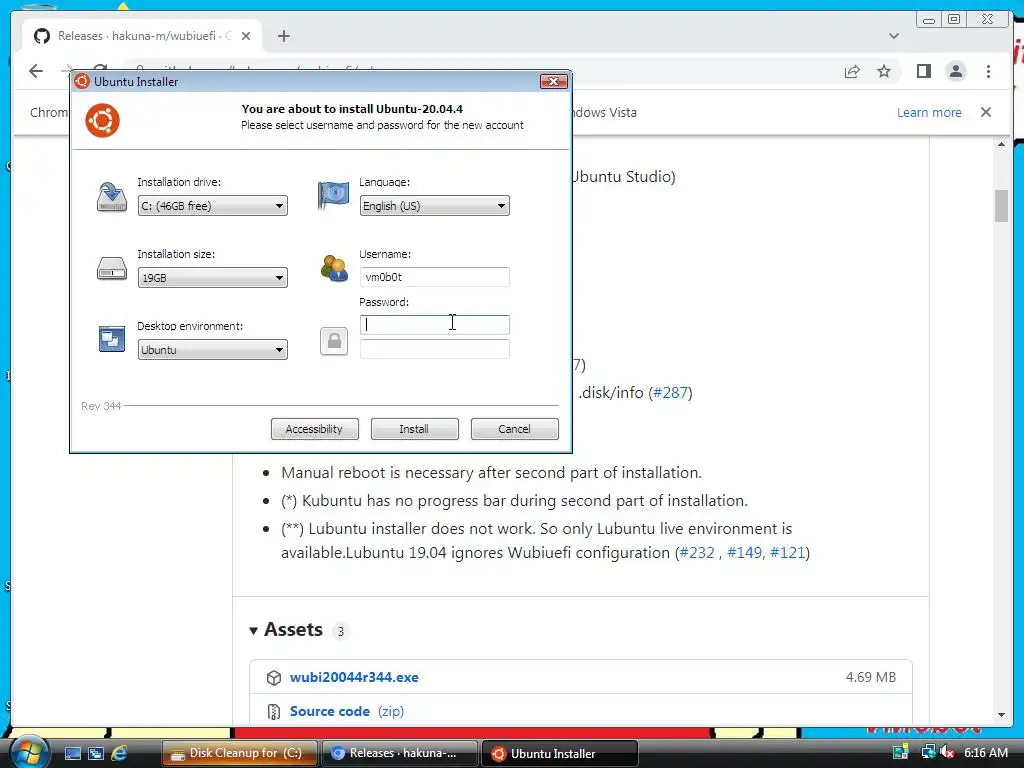Select the Releases hakuna-m/wubiuefi tab
1024x768 pixels.
(x=142, y=36)
